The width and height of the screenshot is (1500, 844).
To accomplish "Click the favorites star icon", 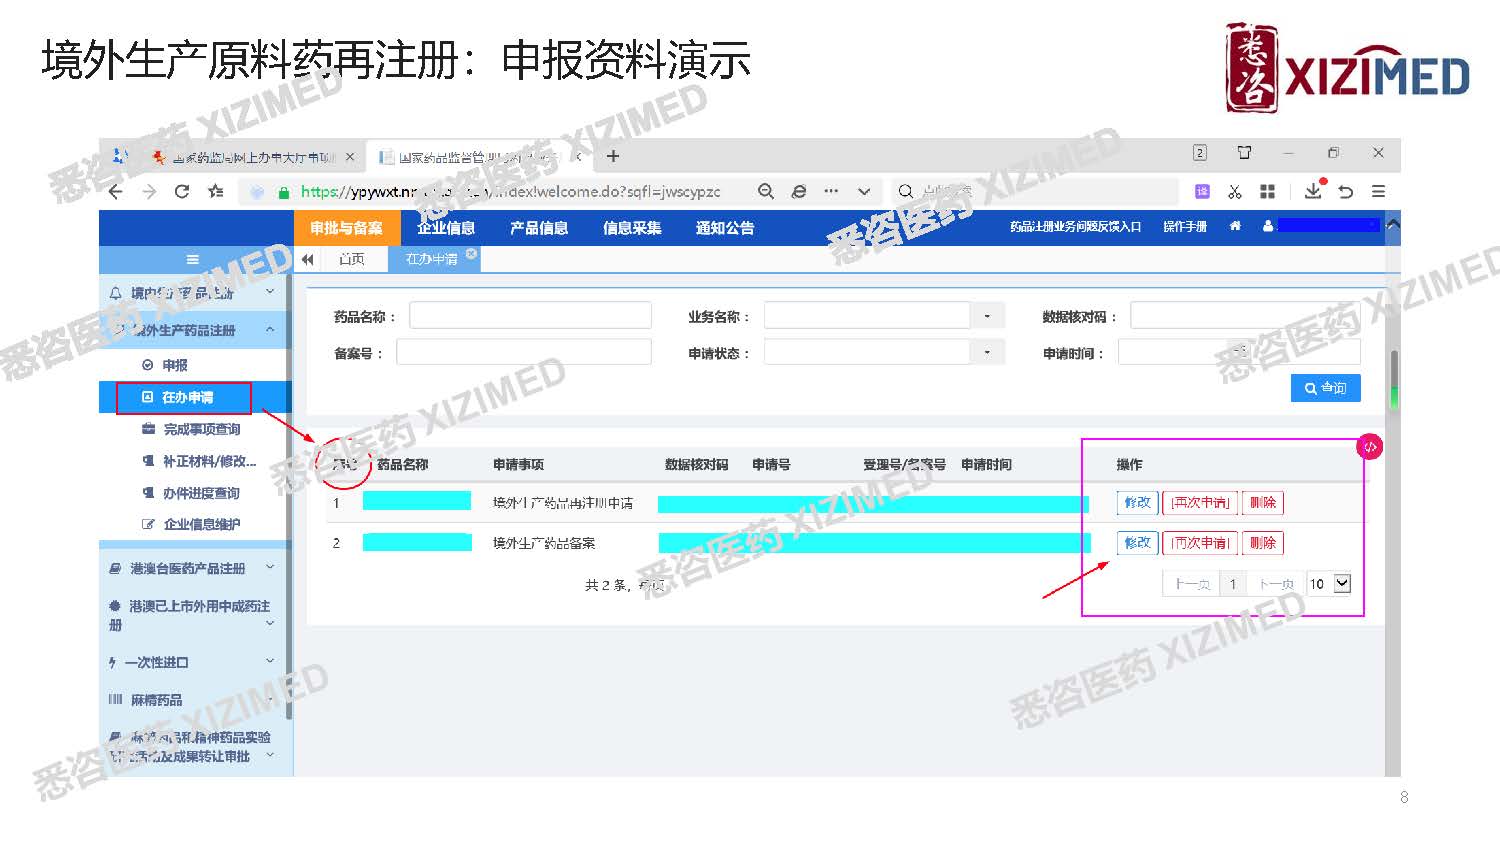I will [x=215, y=192].
